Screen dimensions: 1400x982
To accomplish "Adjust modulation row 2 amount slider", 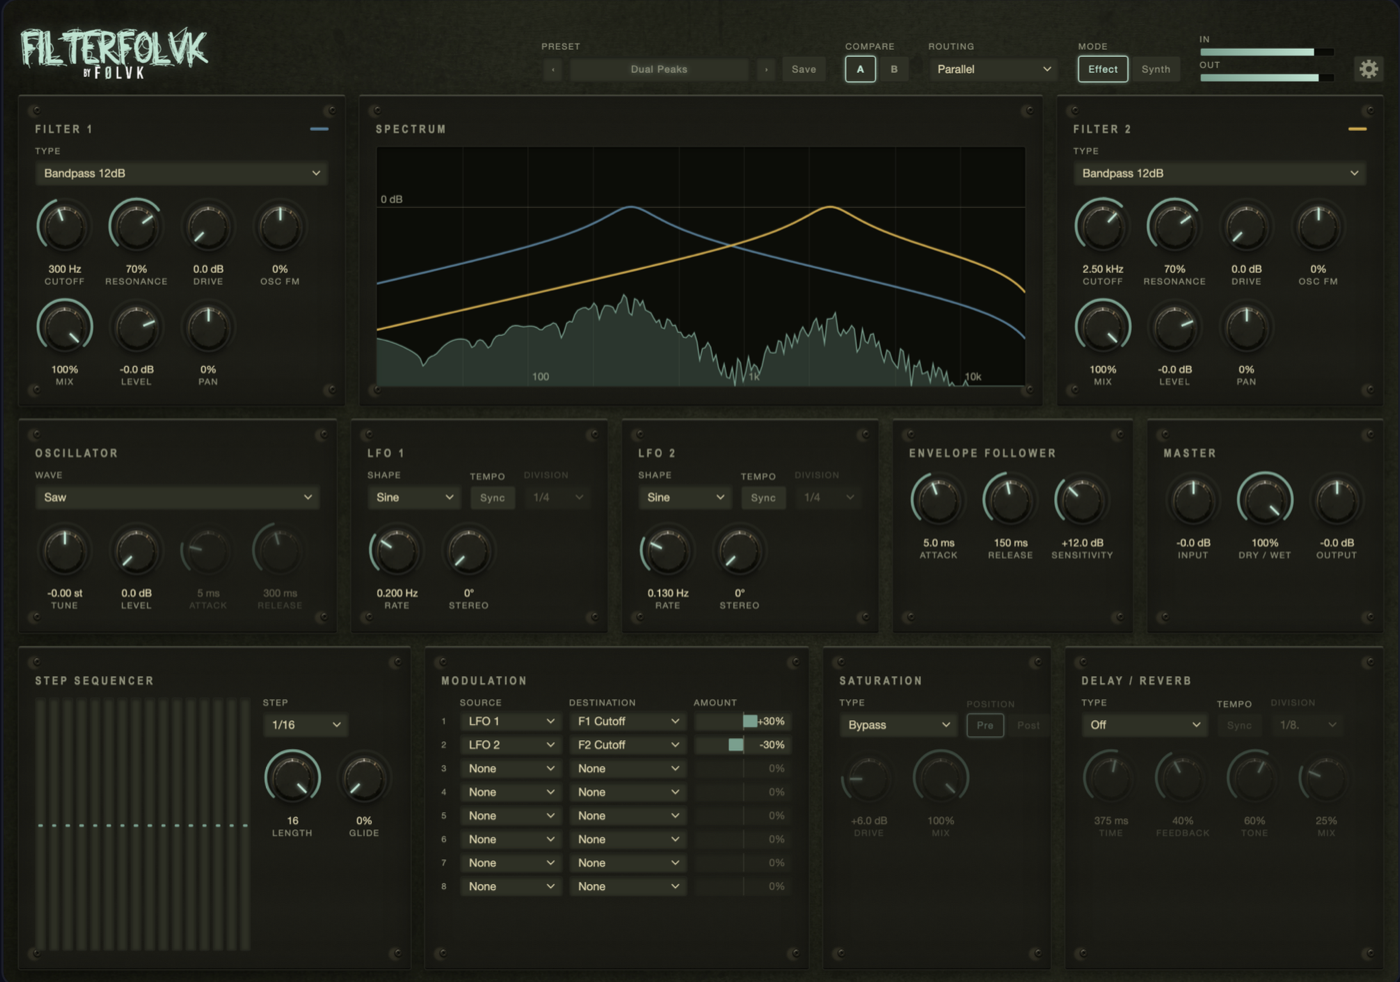I will pyautogui.click(x=742, y=745).
